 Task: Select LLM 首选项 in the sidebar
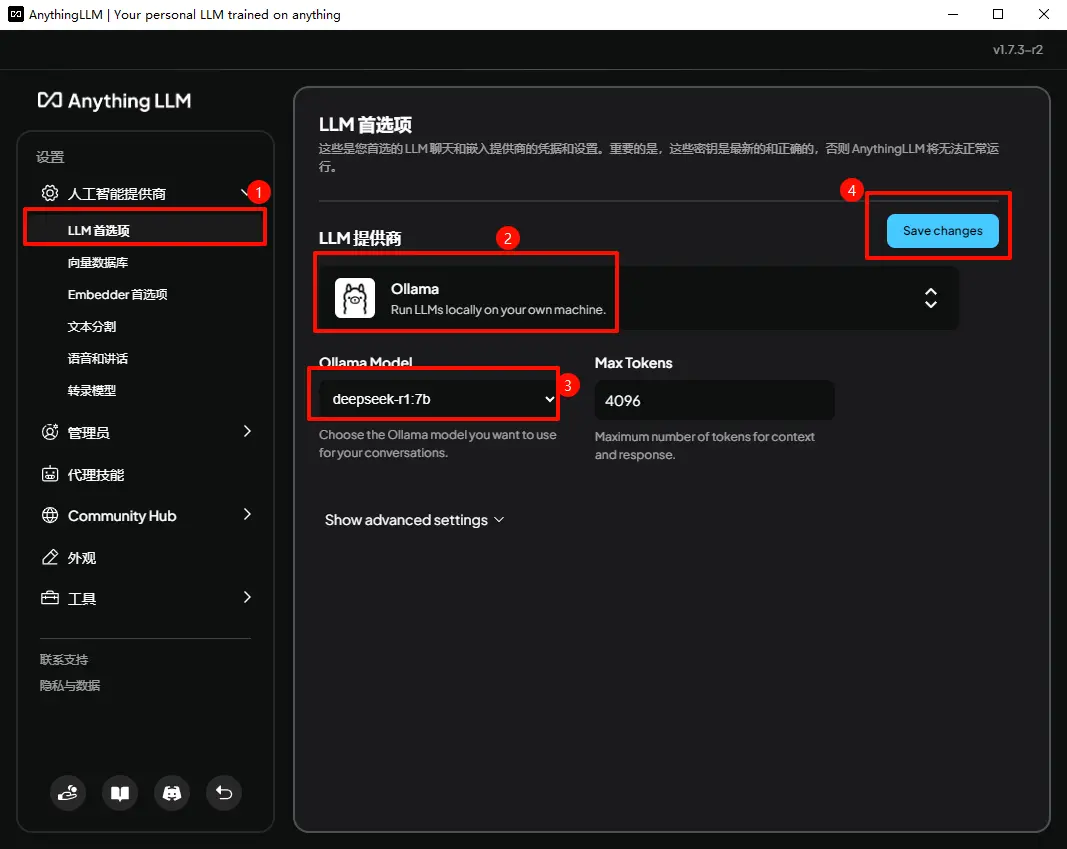[x=145, y=230]
